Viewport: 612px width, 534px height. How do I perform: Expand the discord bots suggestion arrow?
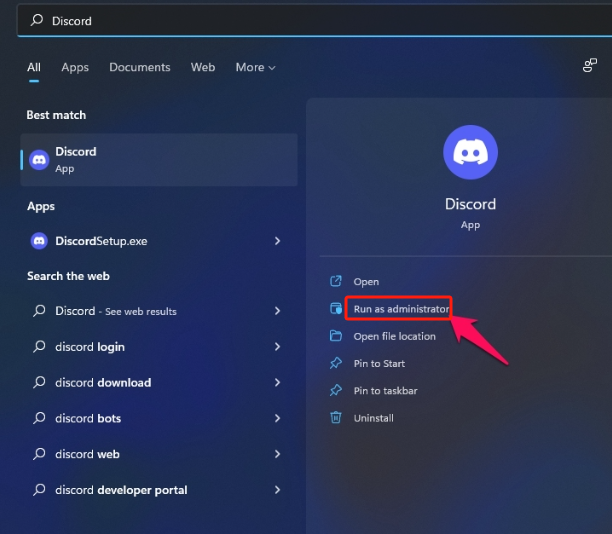(277, 418)
